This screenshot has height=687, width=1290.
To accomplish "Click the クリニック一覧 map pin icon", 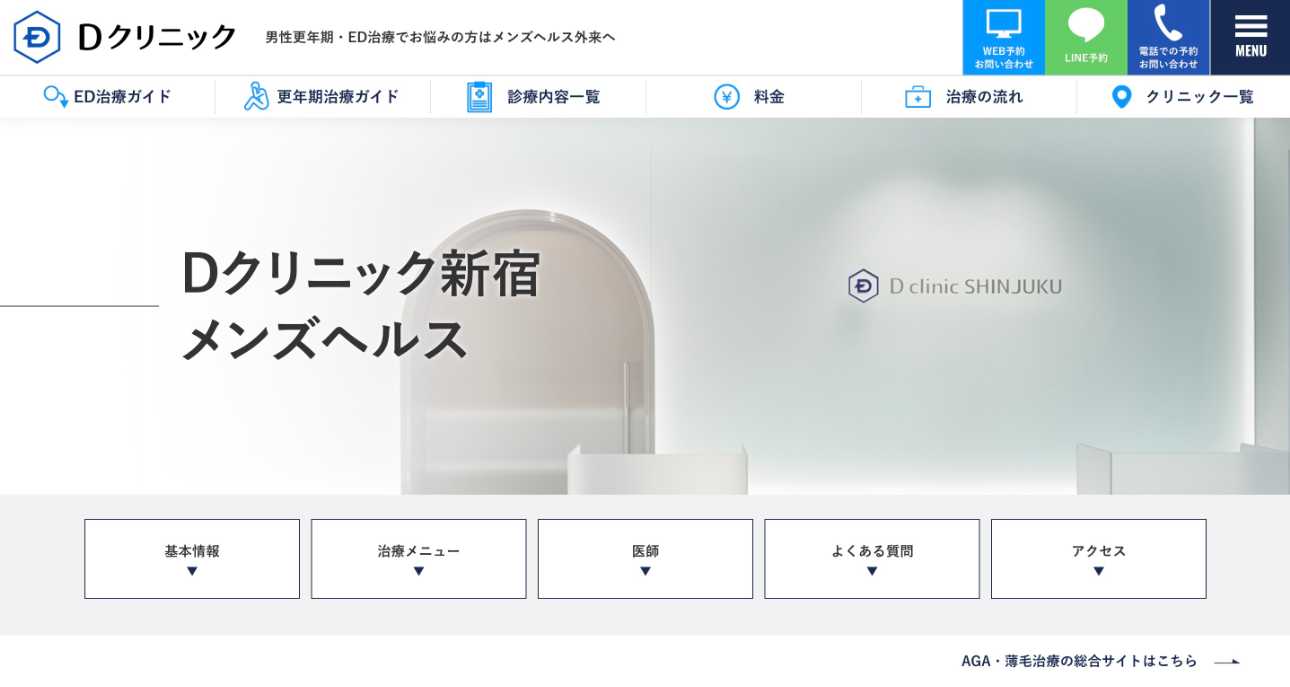I will (1122, 97).
